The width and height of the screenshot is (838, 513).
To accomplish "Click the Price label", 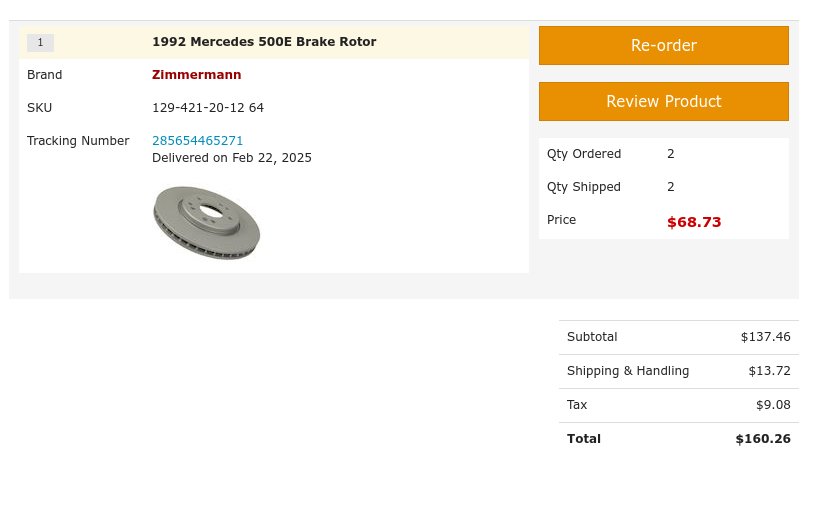I will pyautogui.click(x=562, y=220).
